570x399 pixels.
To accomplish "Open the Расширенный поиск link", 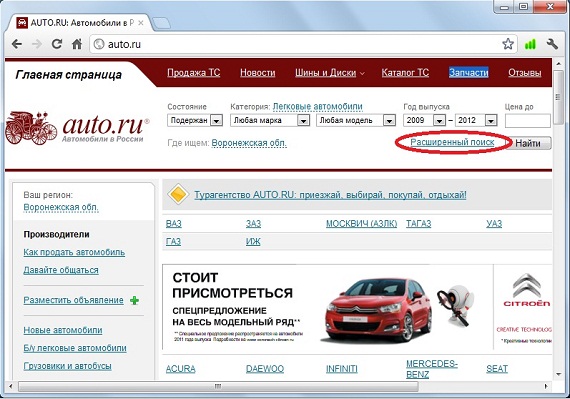I will coord(452,142).
